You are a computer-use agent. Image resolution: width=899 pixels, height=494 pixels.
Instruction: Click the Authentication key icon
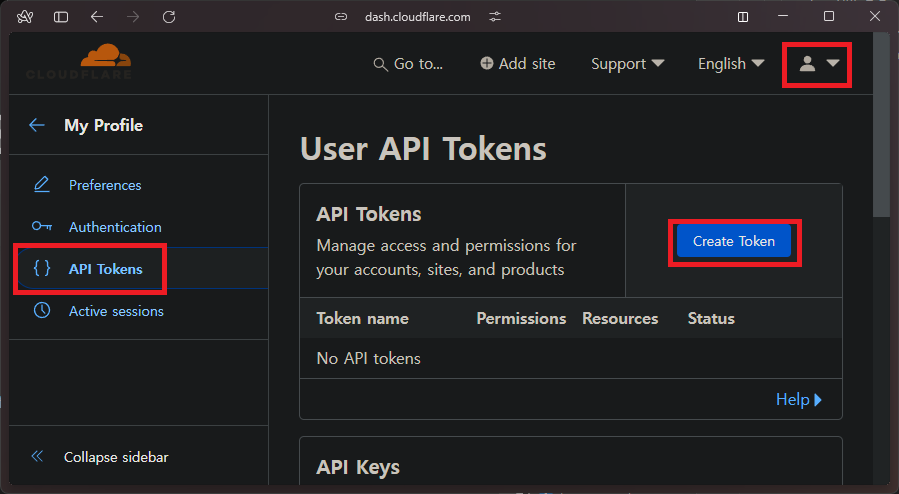point(42,226)
